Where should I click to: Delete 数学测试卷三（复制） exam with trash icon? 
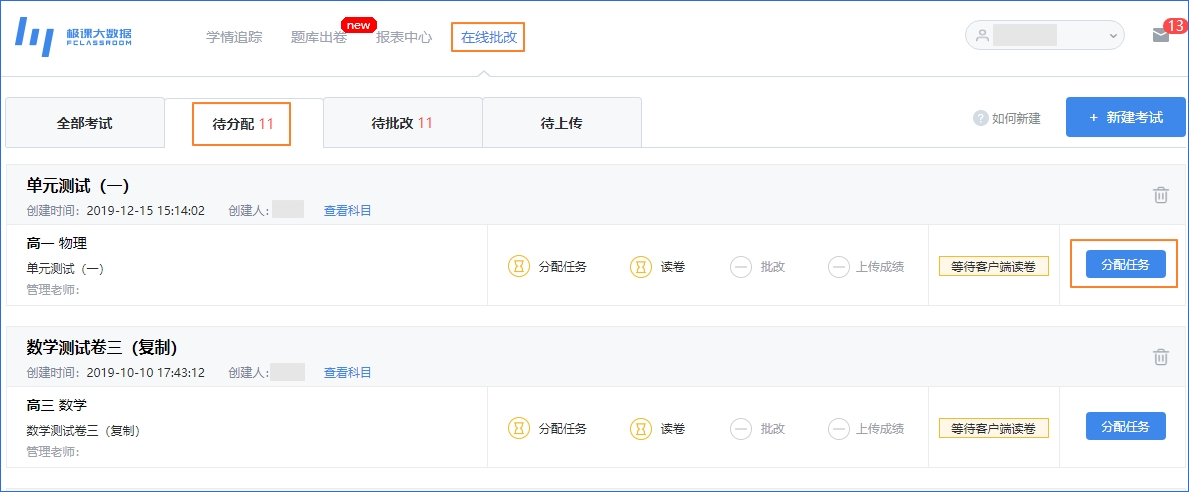[1161, 357]
